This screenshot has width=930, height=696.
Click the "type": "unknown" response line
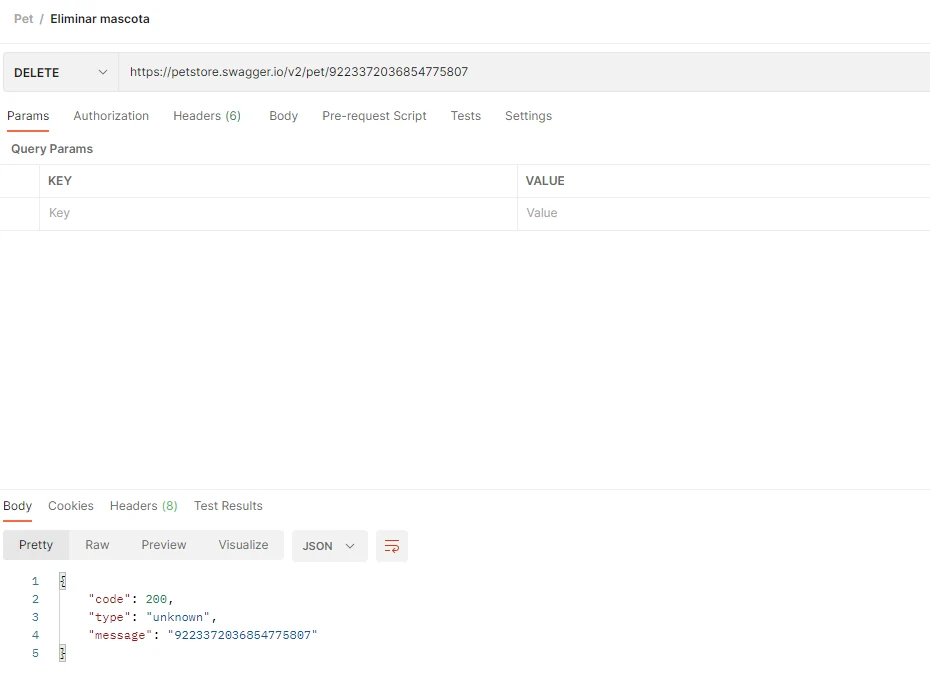(152, 617)
